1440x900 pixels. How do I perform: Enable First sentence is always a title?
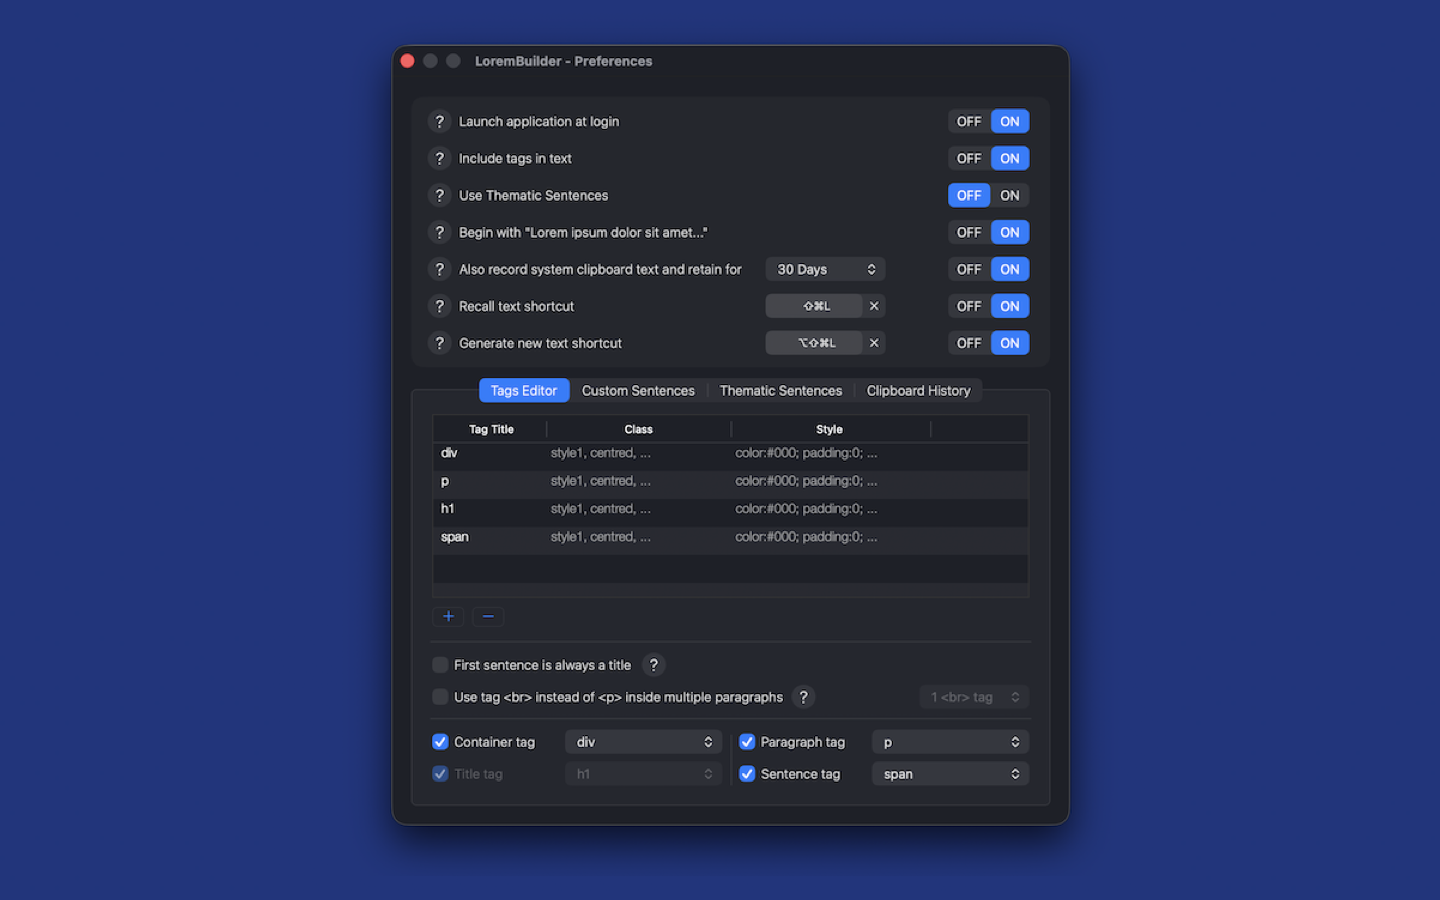pos(440,664)
